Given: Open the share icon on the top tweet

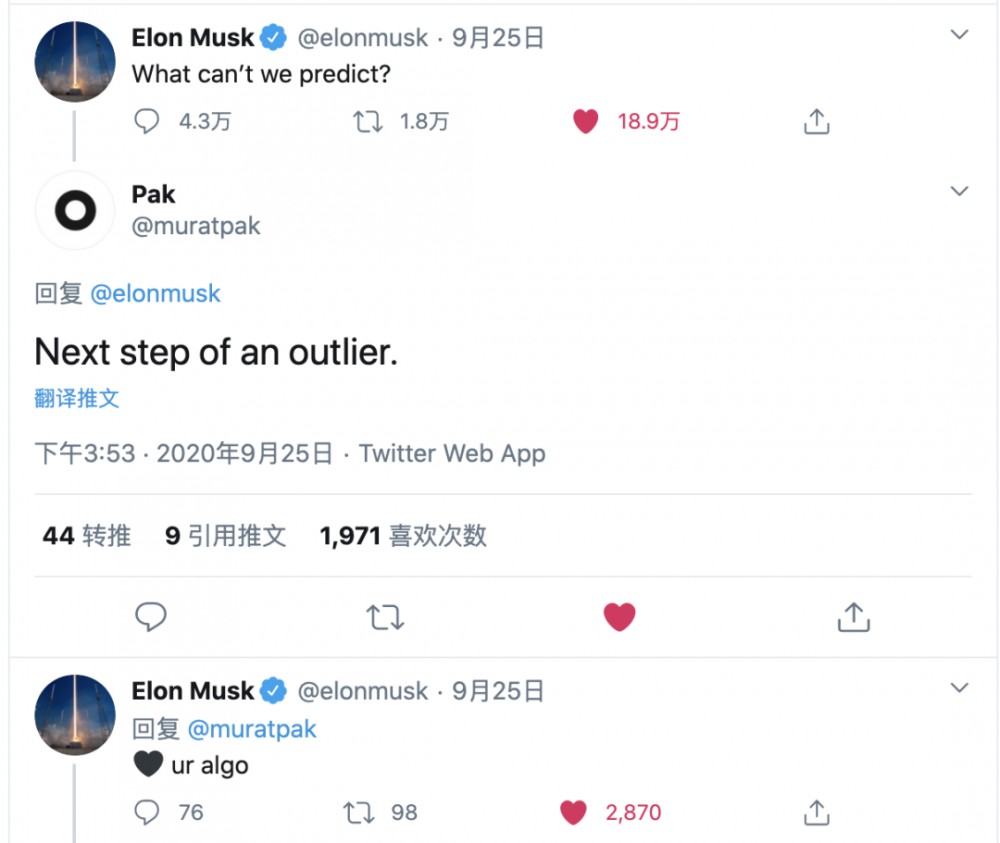Looking at the screenshot, I should tap(816, 120).
